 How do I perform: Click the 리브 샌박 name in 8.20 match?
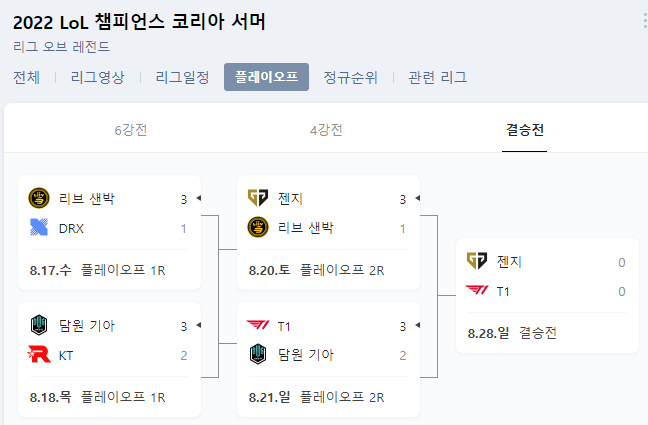[305, 227]
